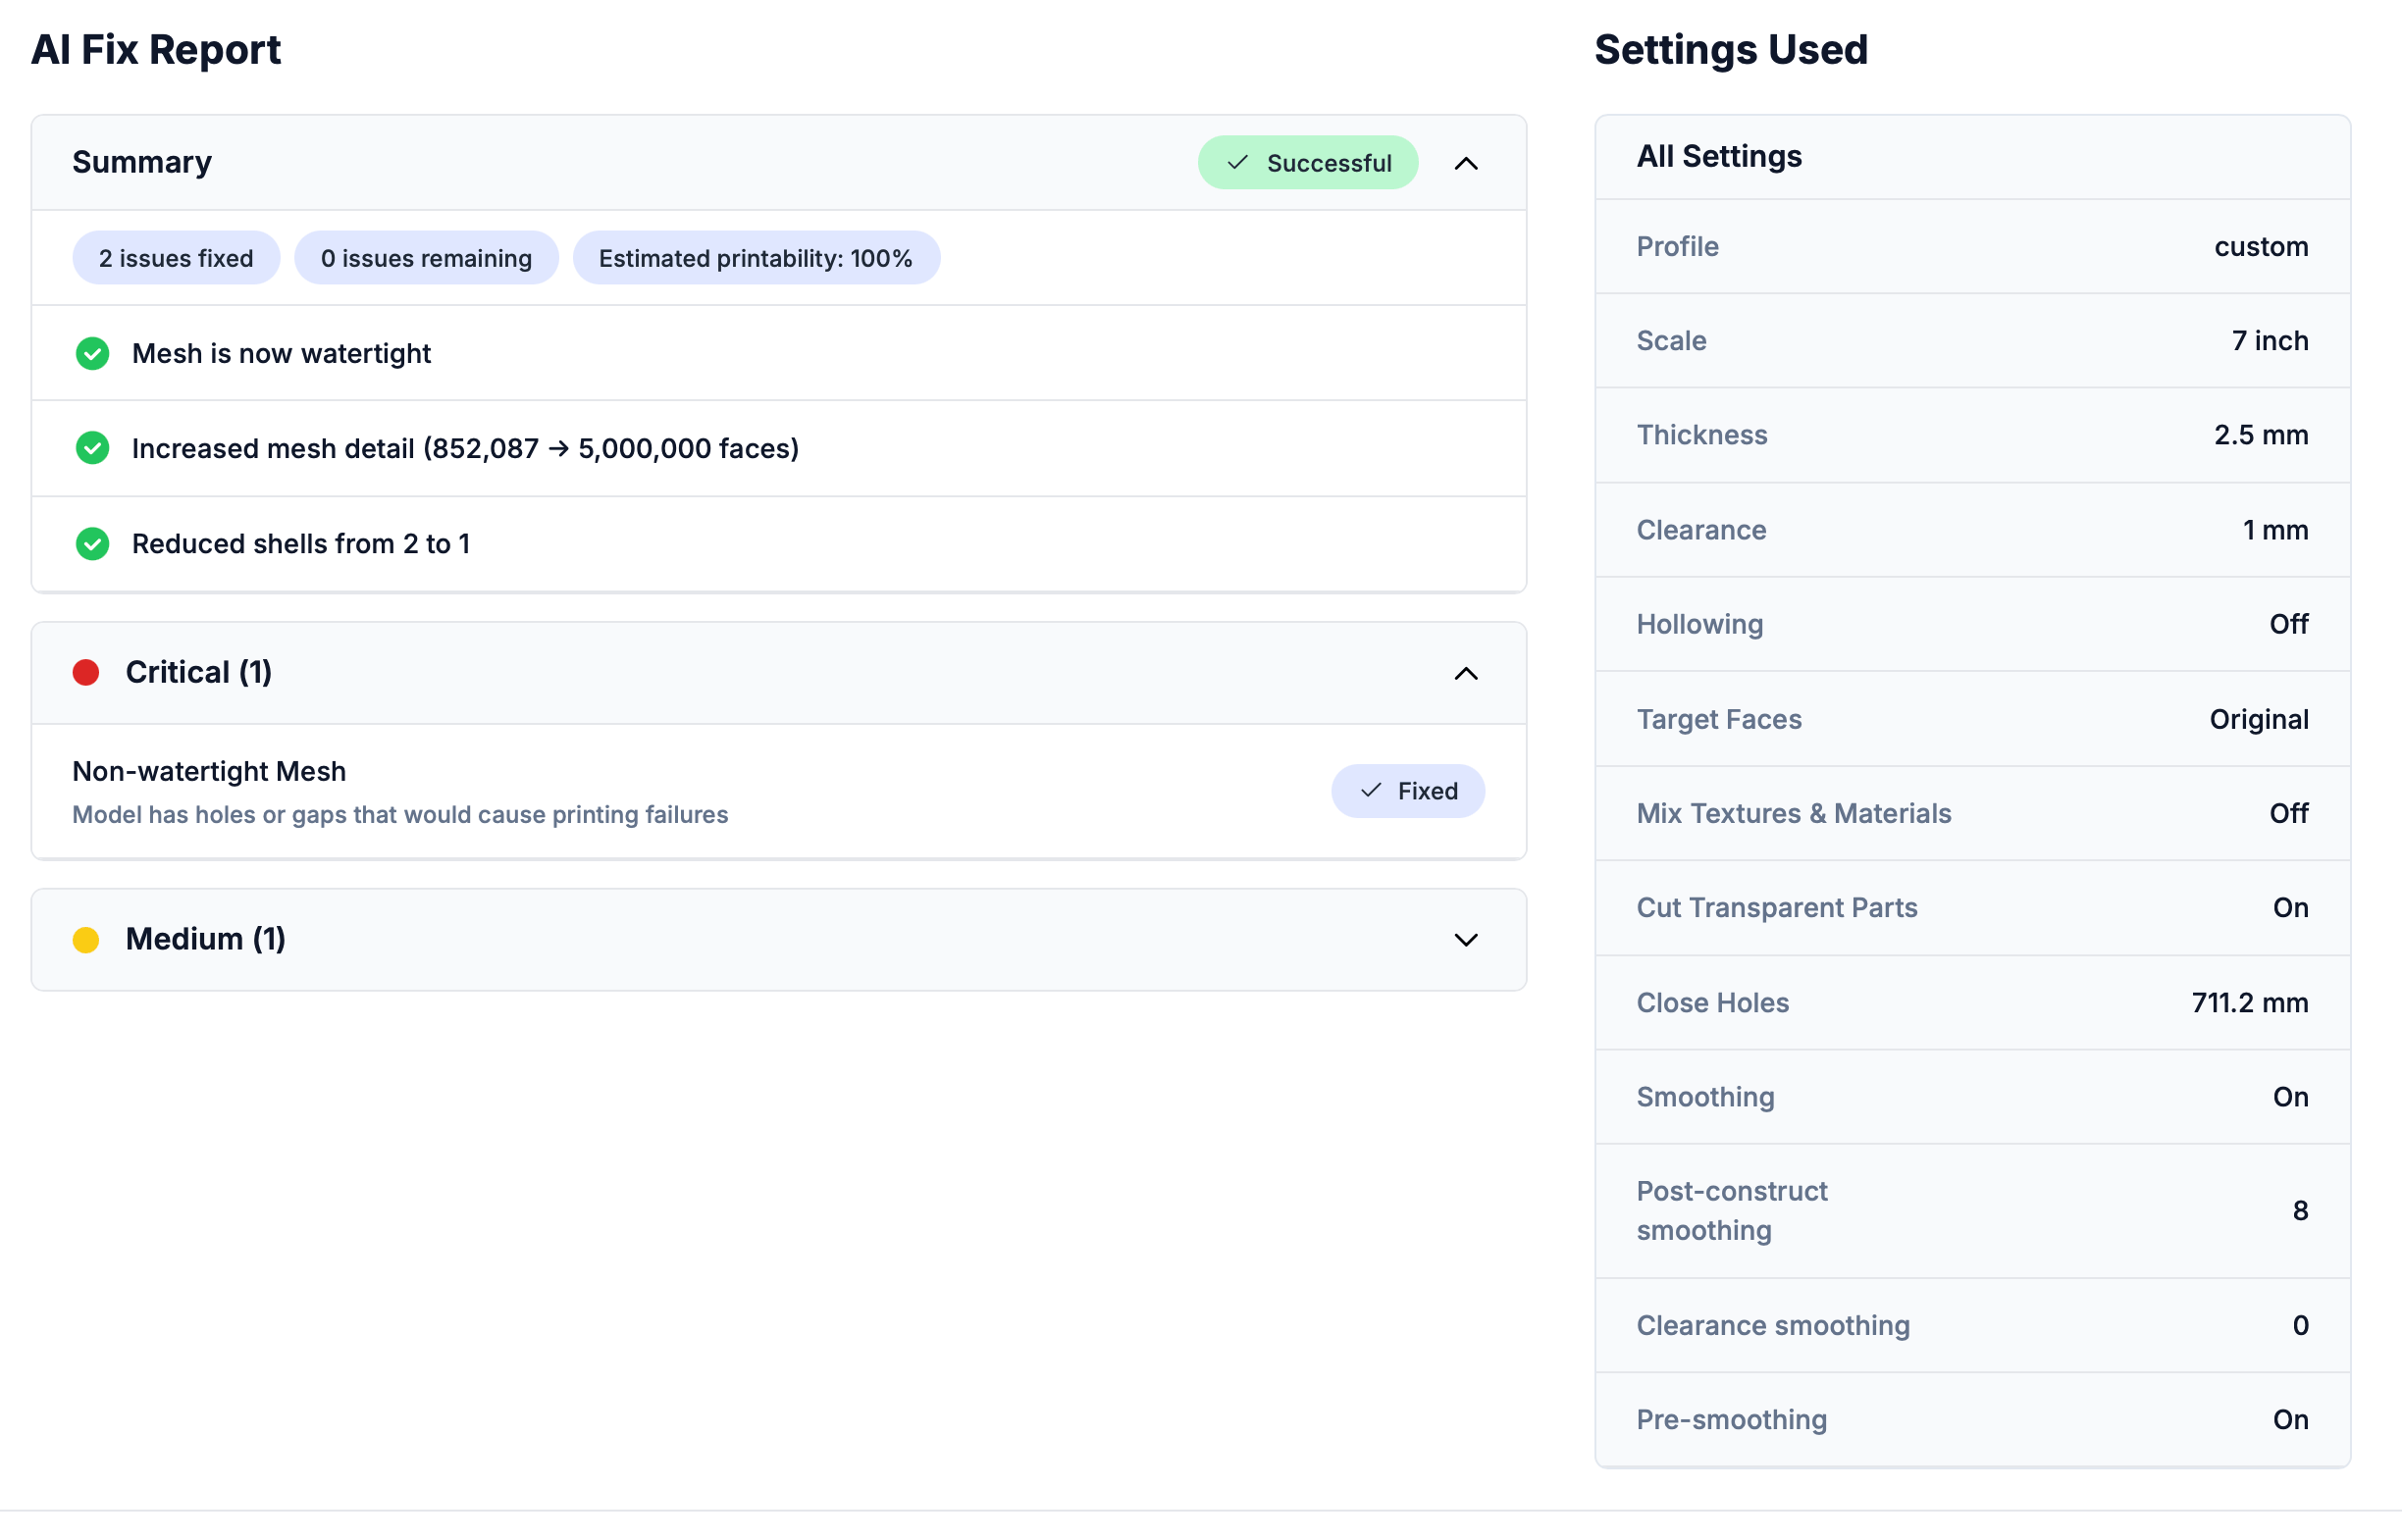Click green check icon beside 'Reduced shells'
The height and width of the screenshot is (1540, 2402).
tap(92, 544)
